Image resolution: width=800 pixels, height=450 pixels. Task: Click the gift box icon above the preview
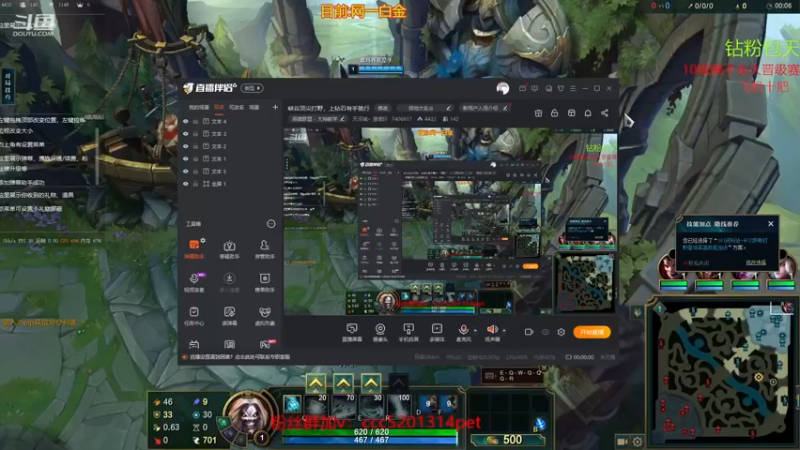(x=538, y=113)
